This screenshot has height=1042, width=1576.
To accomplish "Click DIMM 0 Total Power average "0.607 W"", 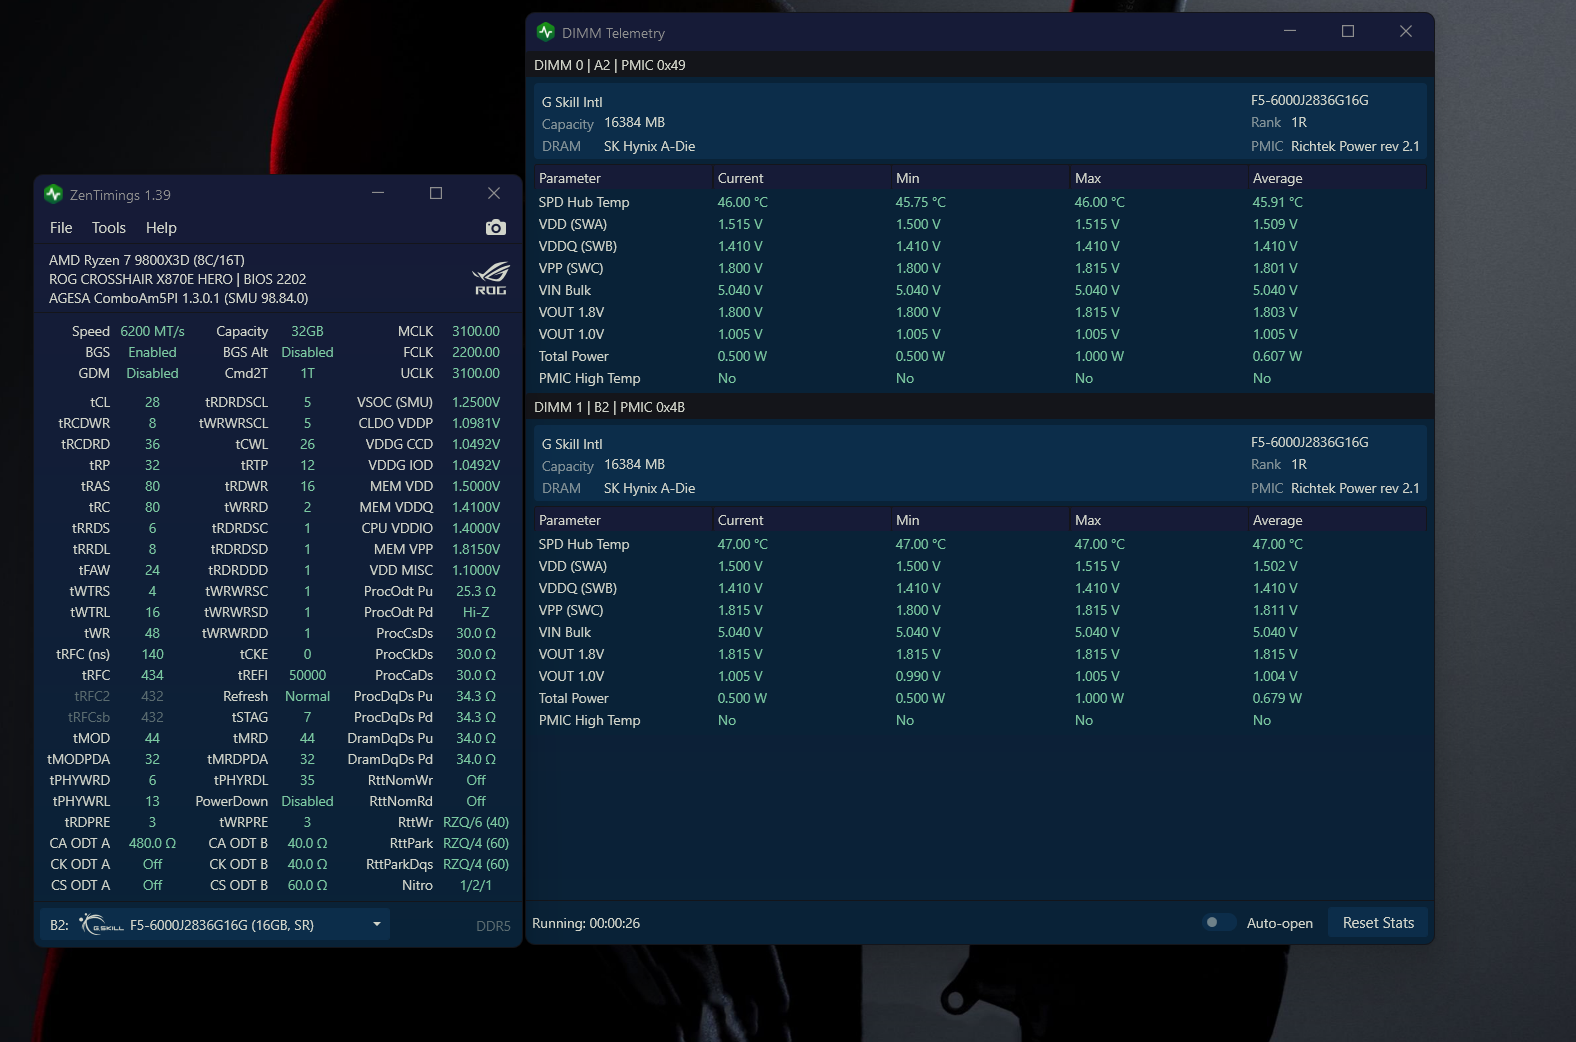I will 1277,356.
